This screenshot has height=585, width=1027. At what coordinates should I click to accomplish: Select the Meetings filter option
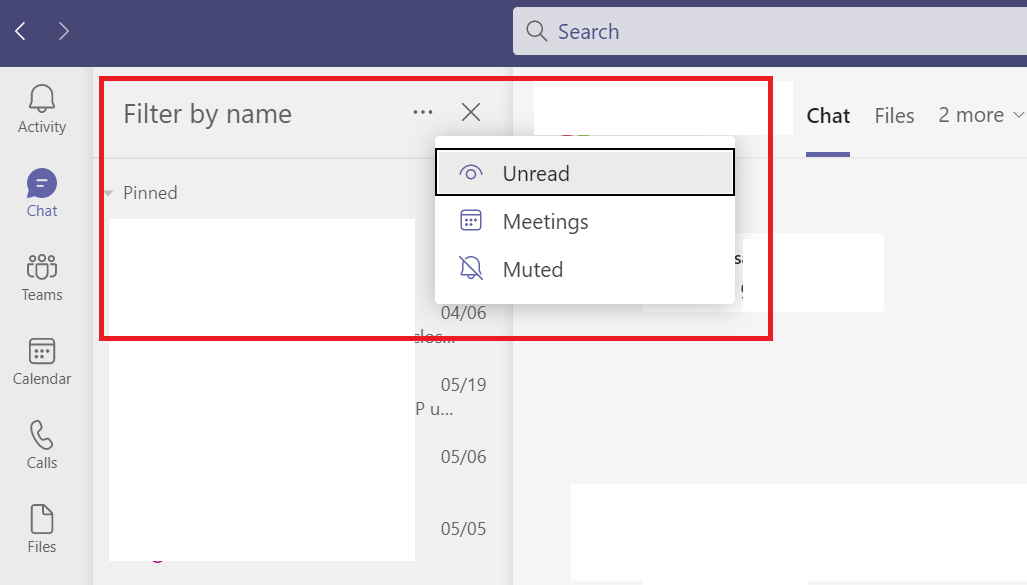(x=585, y=221)
